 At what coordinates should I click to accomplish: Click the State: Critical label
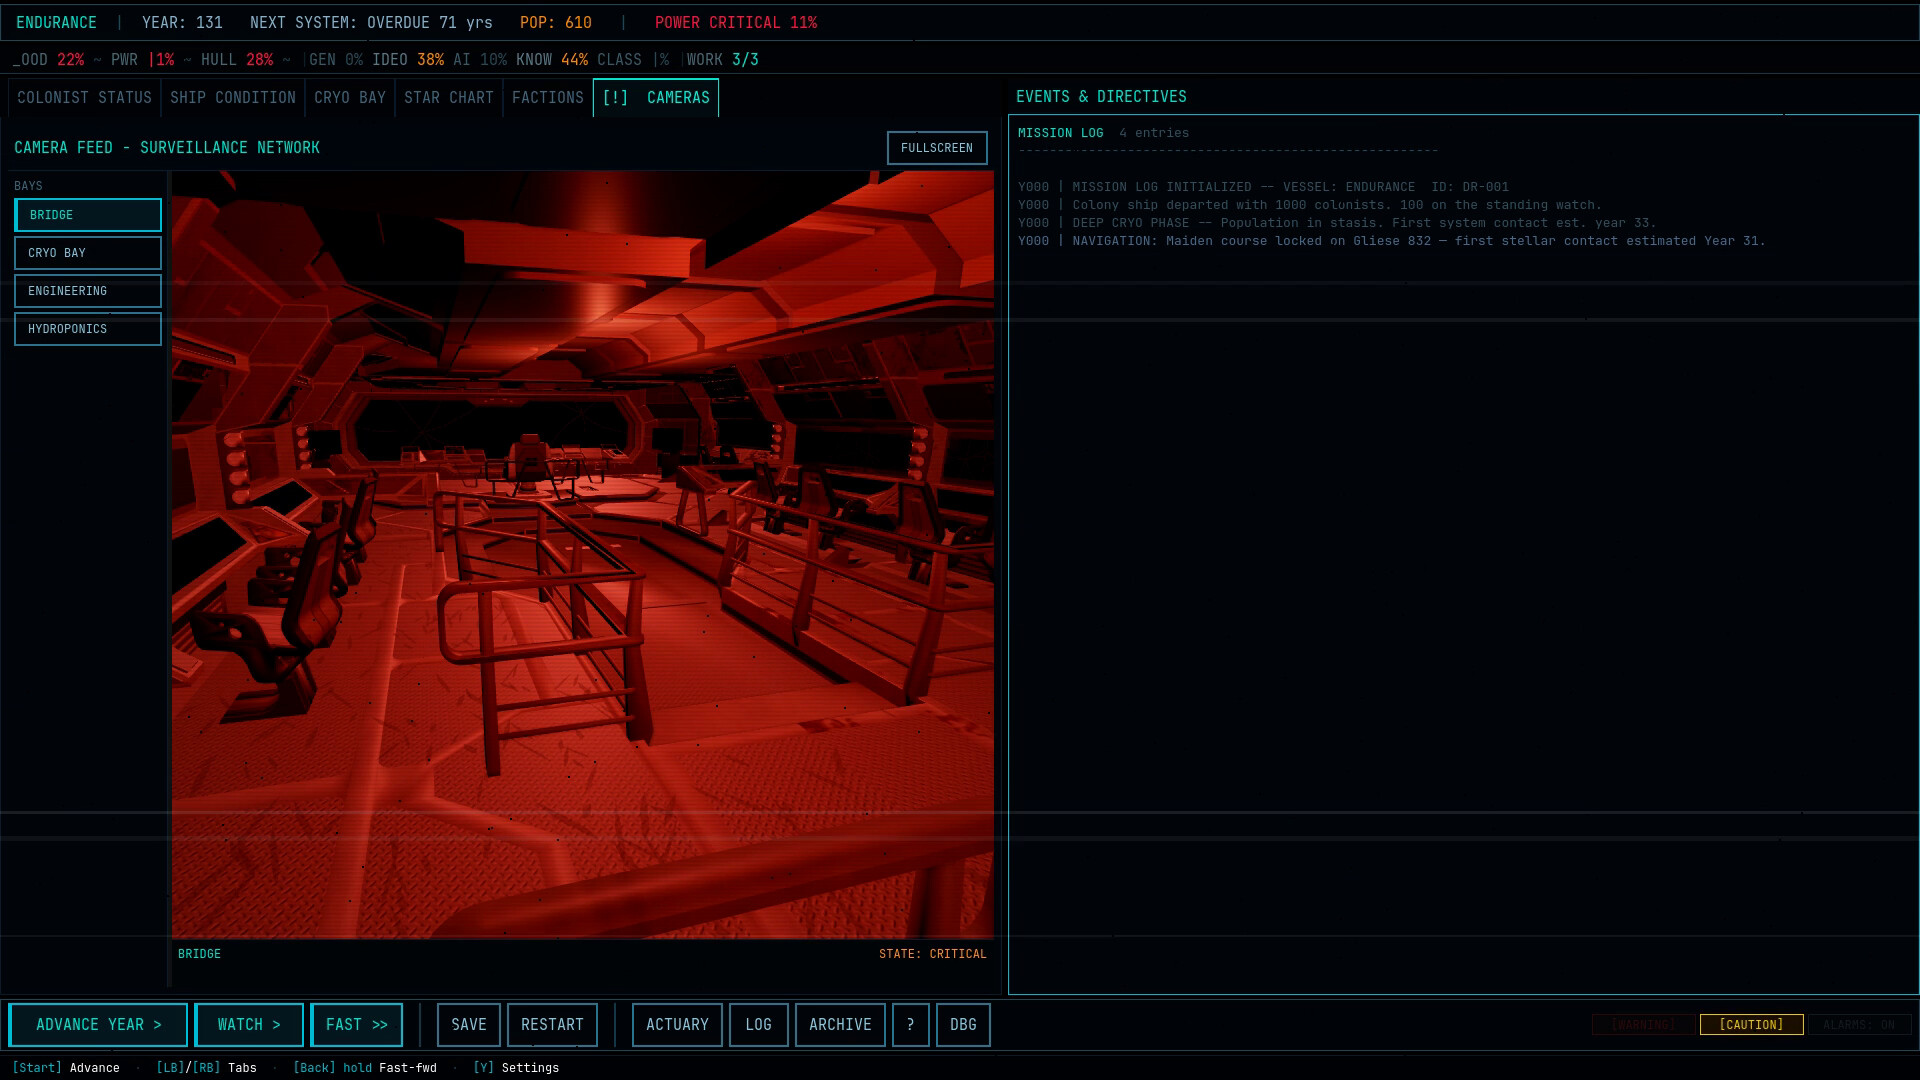pyautogui.click(x=933, y=954)
